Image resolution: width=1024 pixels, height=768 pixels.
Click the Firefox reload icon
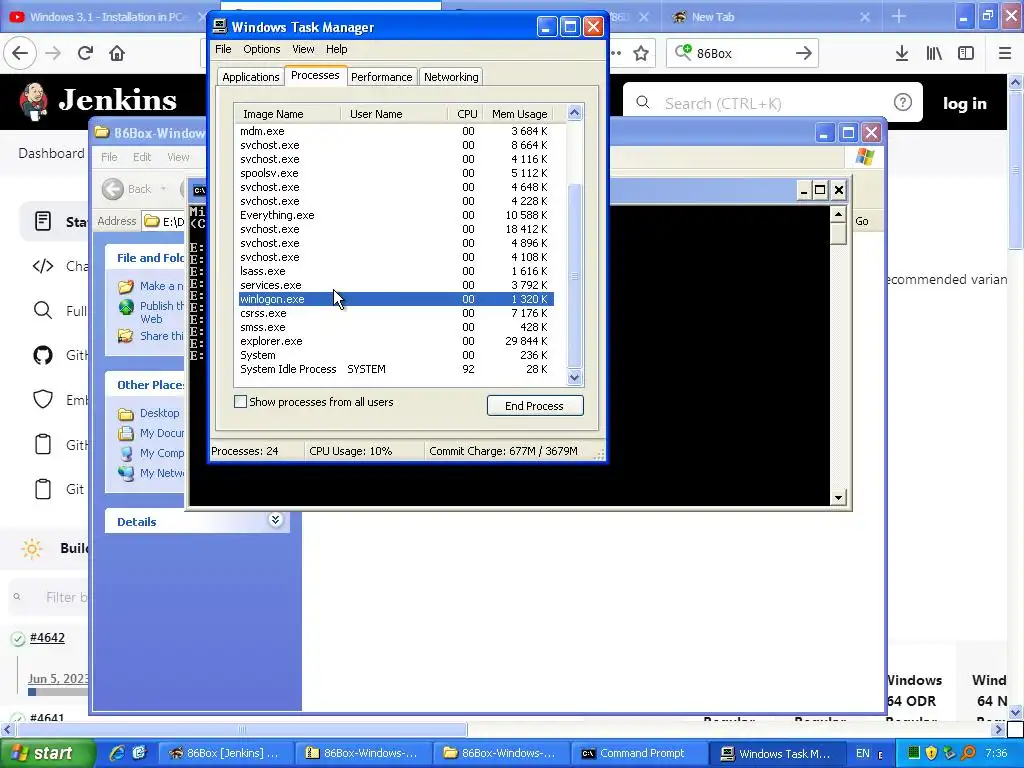pos(85,53)
